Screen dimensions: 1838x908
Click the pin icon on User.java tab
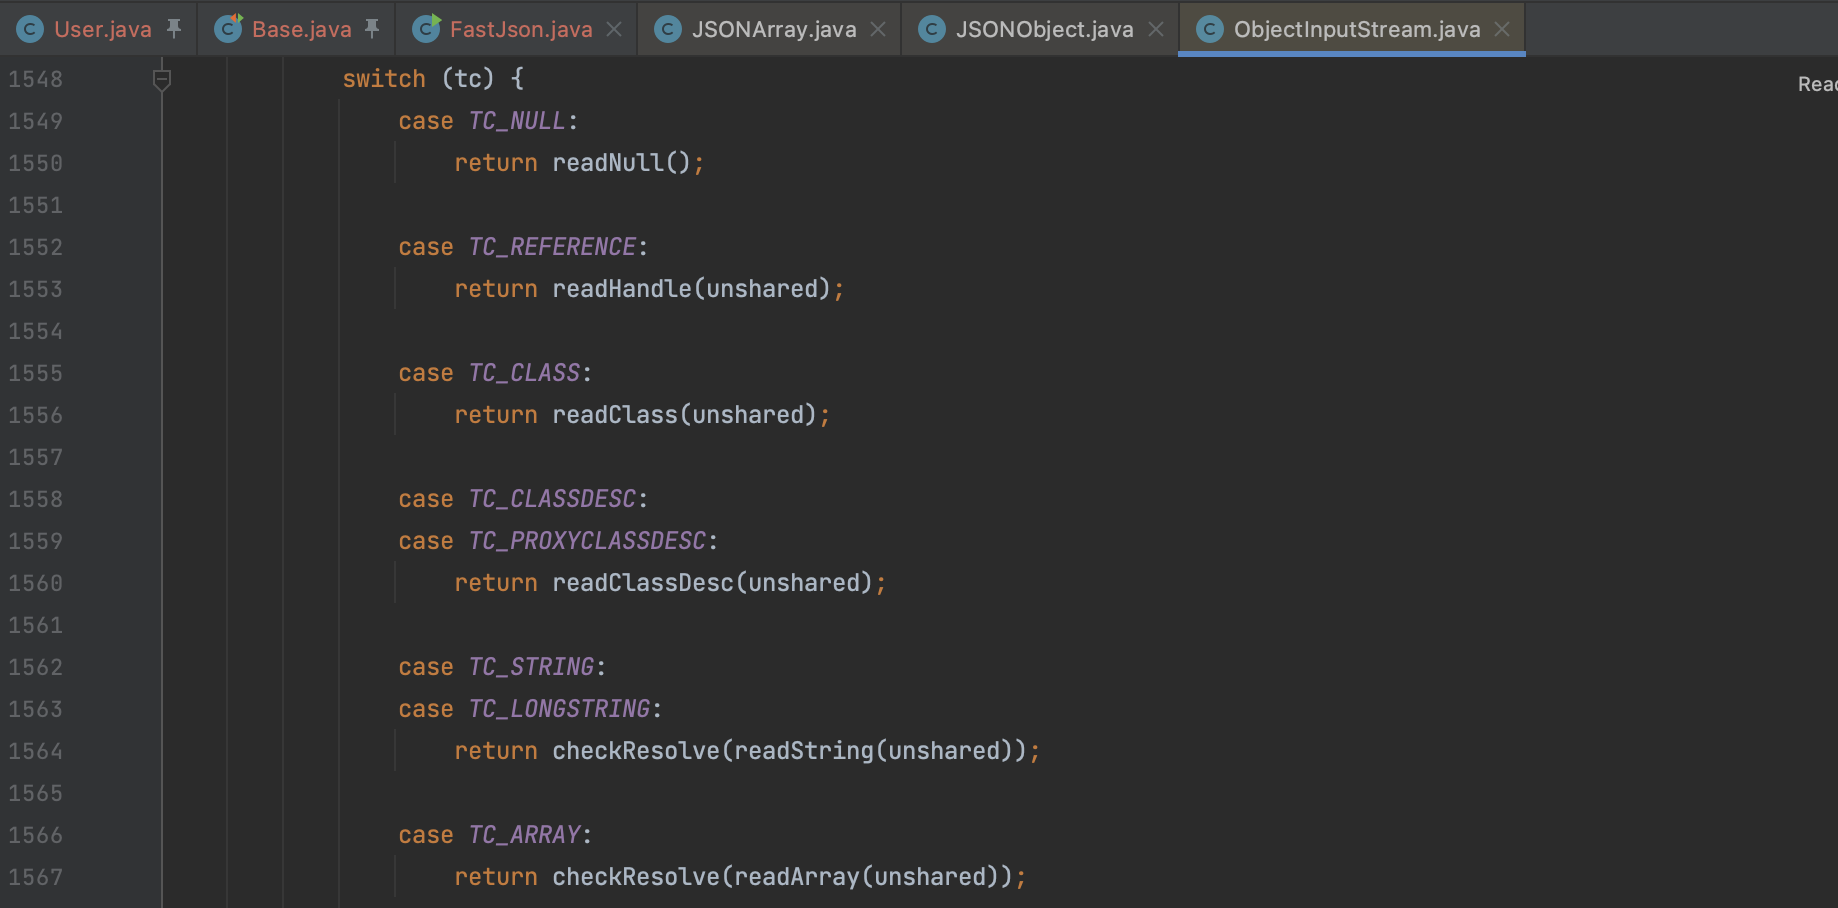click(x=174, y=29)
